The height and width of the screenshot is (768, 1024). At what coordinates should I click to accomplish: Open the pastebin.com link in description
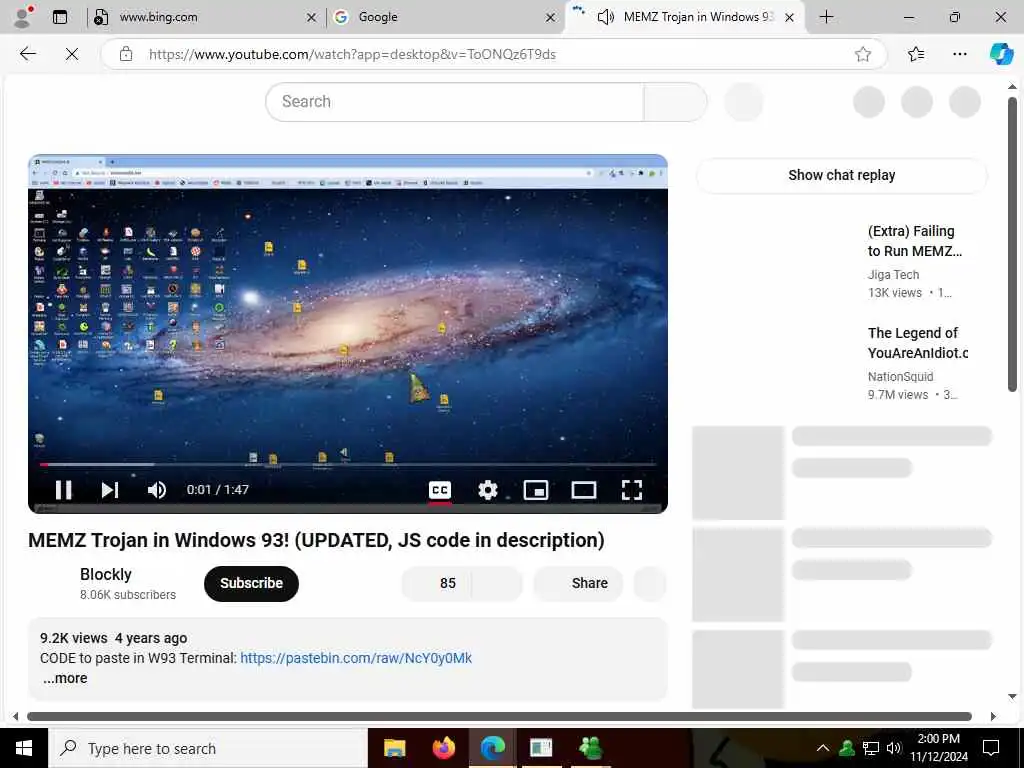click(356, 658)
